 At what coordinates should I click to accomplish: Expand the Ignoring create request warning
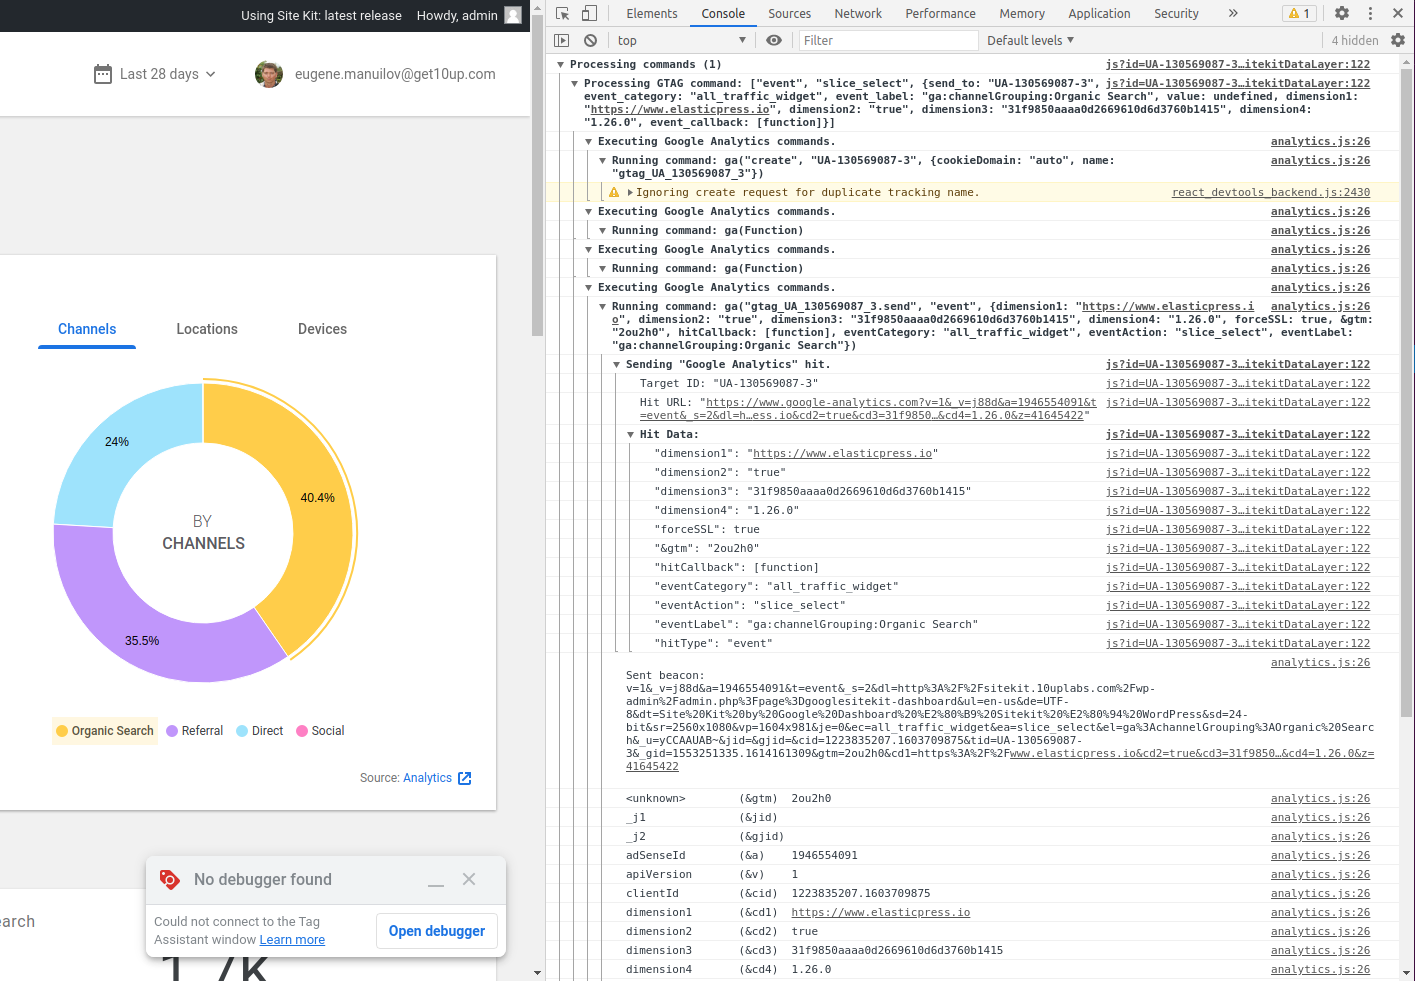pos(630,192)
